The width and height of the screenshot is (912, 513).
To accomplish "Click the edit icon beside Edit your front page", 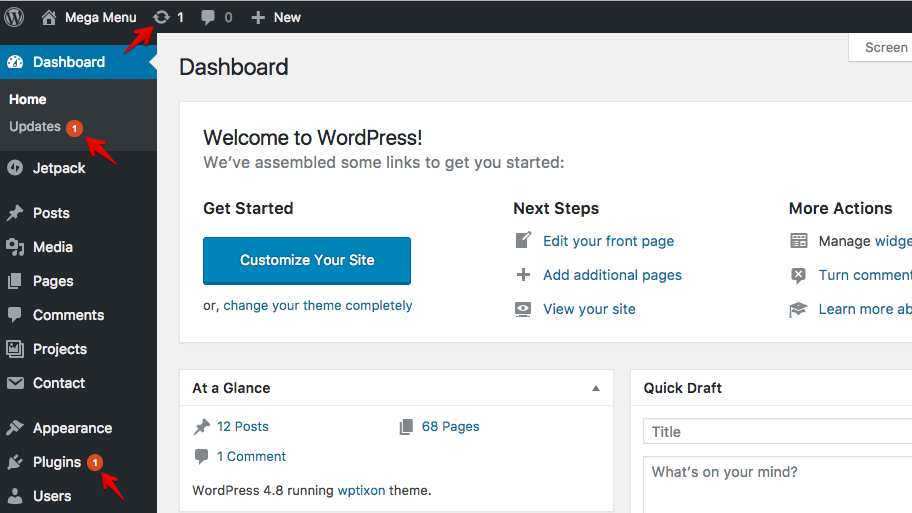I will point(523,240).
